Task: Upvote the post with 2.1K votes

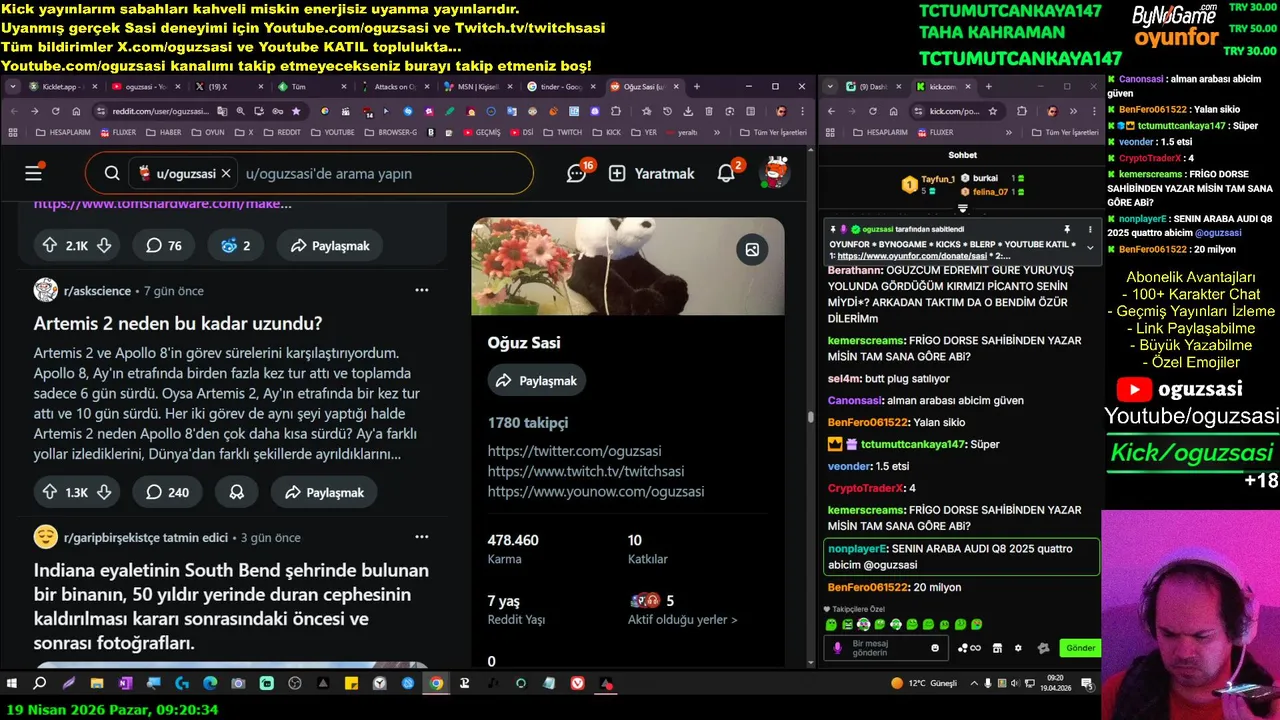Action: tap(49, 245)
